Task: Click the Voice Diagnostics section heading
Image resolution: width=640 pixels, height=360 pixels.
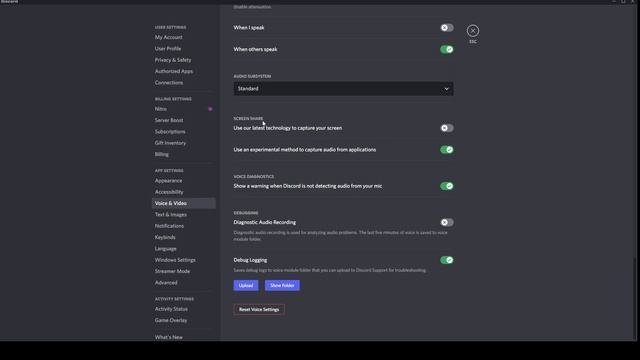Action: (x=253, y=177)
